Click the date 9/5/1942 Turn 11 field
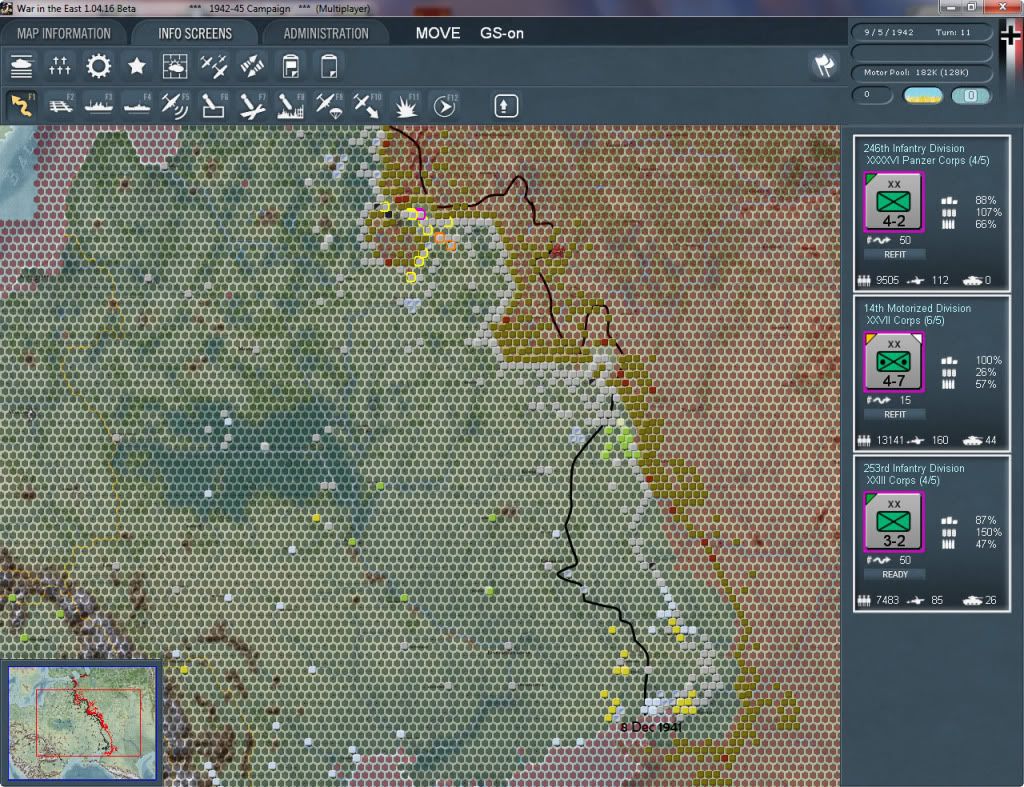This screenshot has width=1024, height=787. pos(921,32)
